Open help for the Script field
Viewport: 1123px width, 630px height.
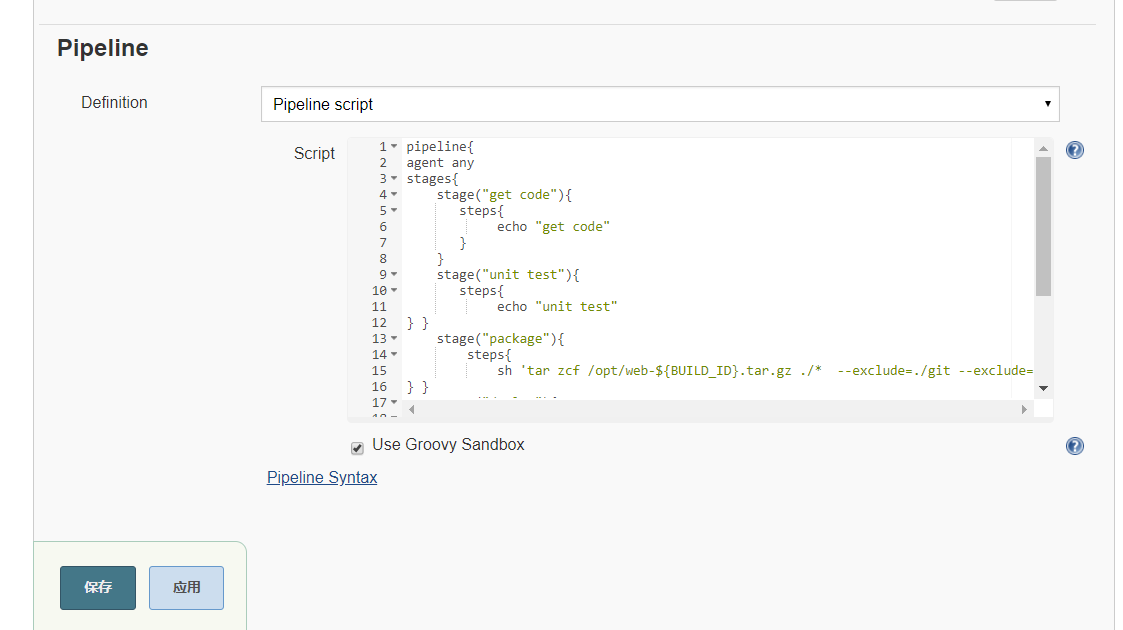coord(1075,150)
